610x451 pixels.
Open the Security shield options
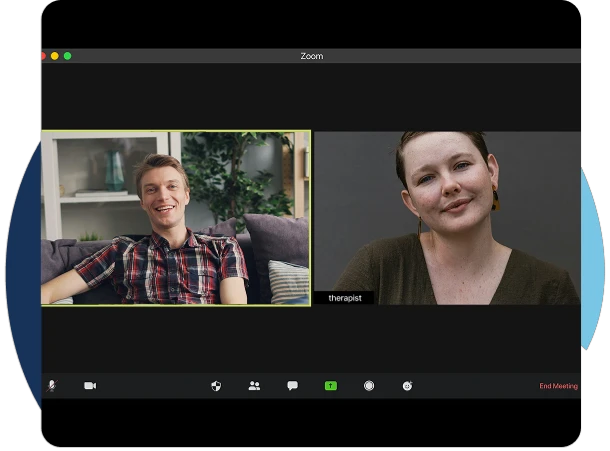pyautogui.click(x=216, y=386)
